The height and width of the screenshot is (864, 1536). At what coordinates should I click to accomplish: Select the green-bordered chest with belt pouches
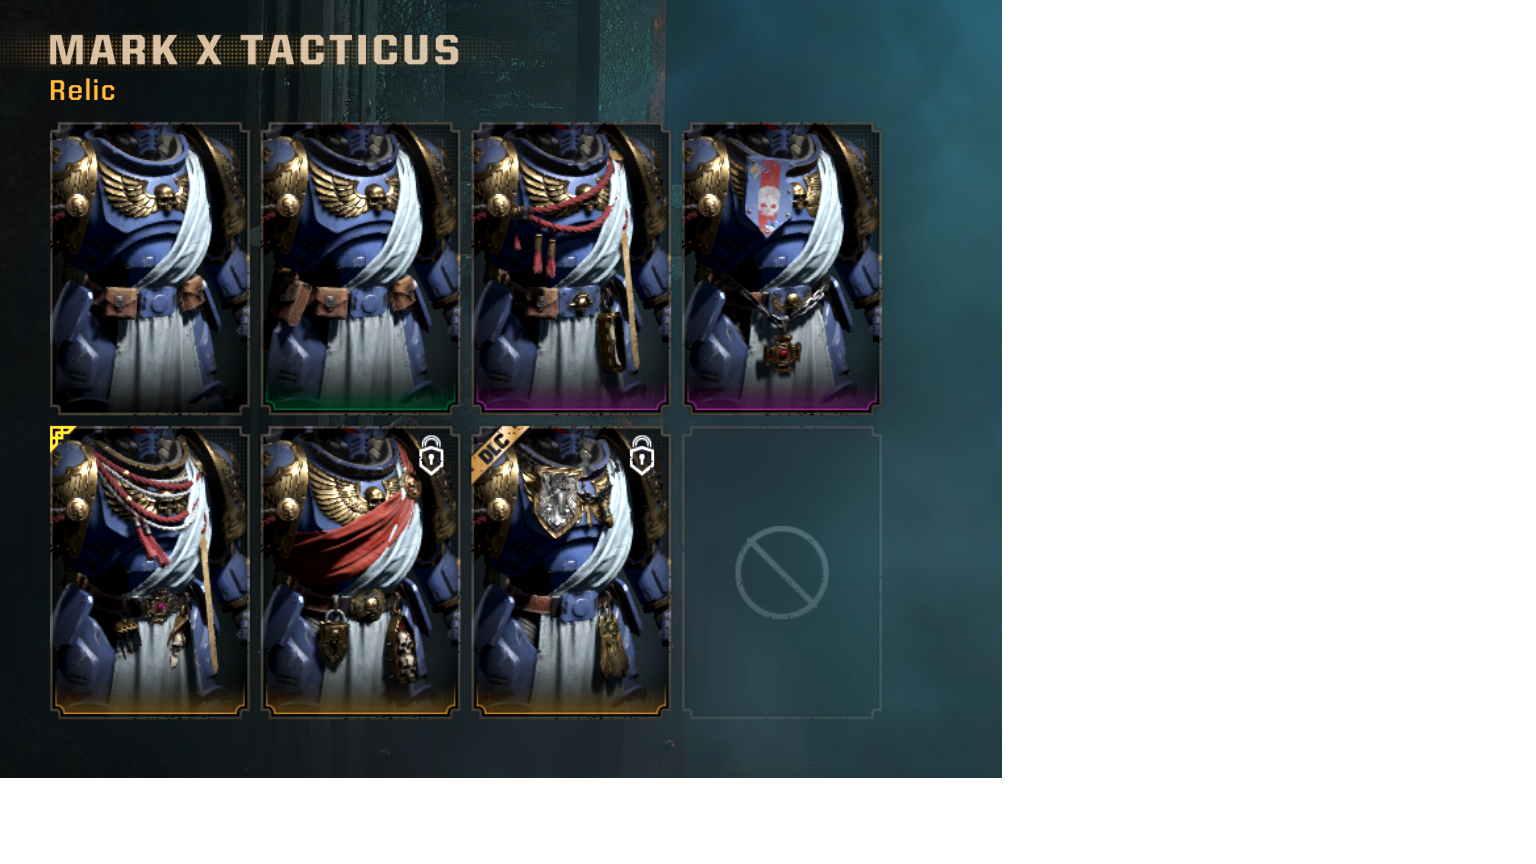click(360, 267)
